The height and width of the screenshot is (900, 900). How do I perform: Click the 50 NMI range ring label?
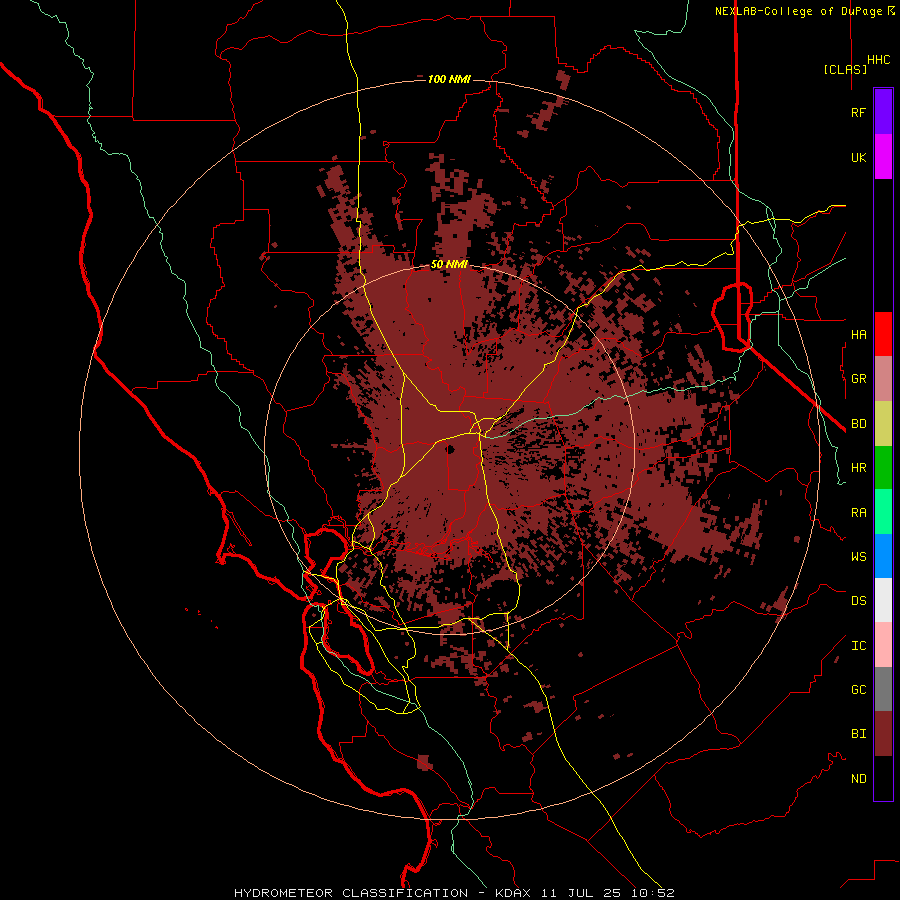click(449, 264)
